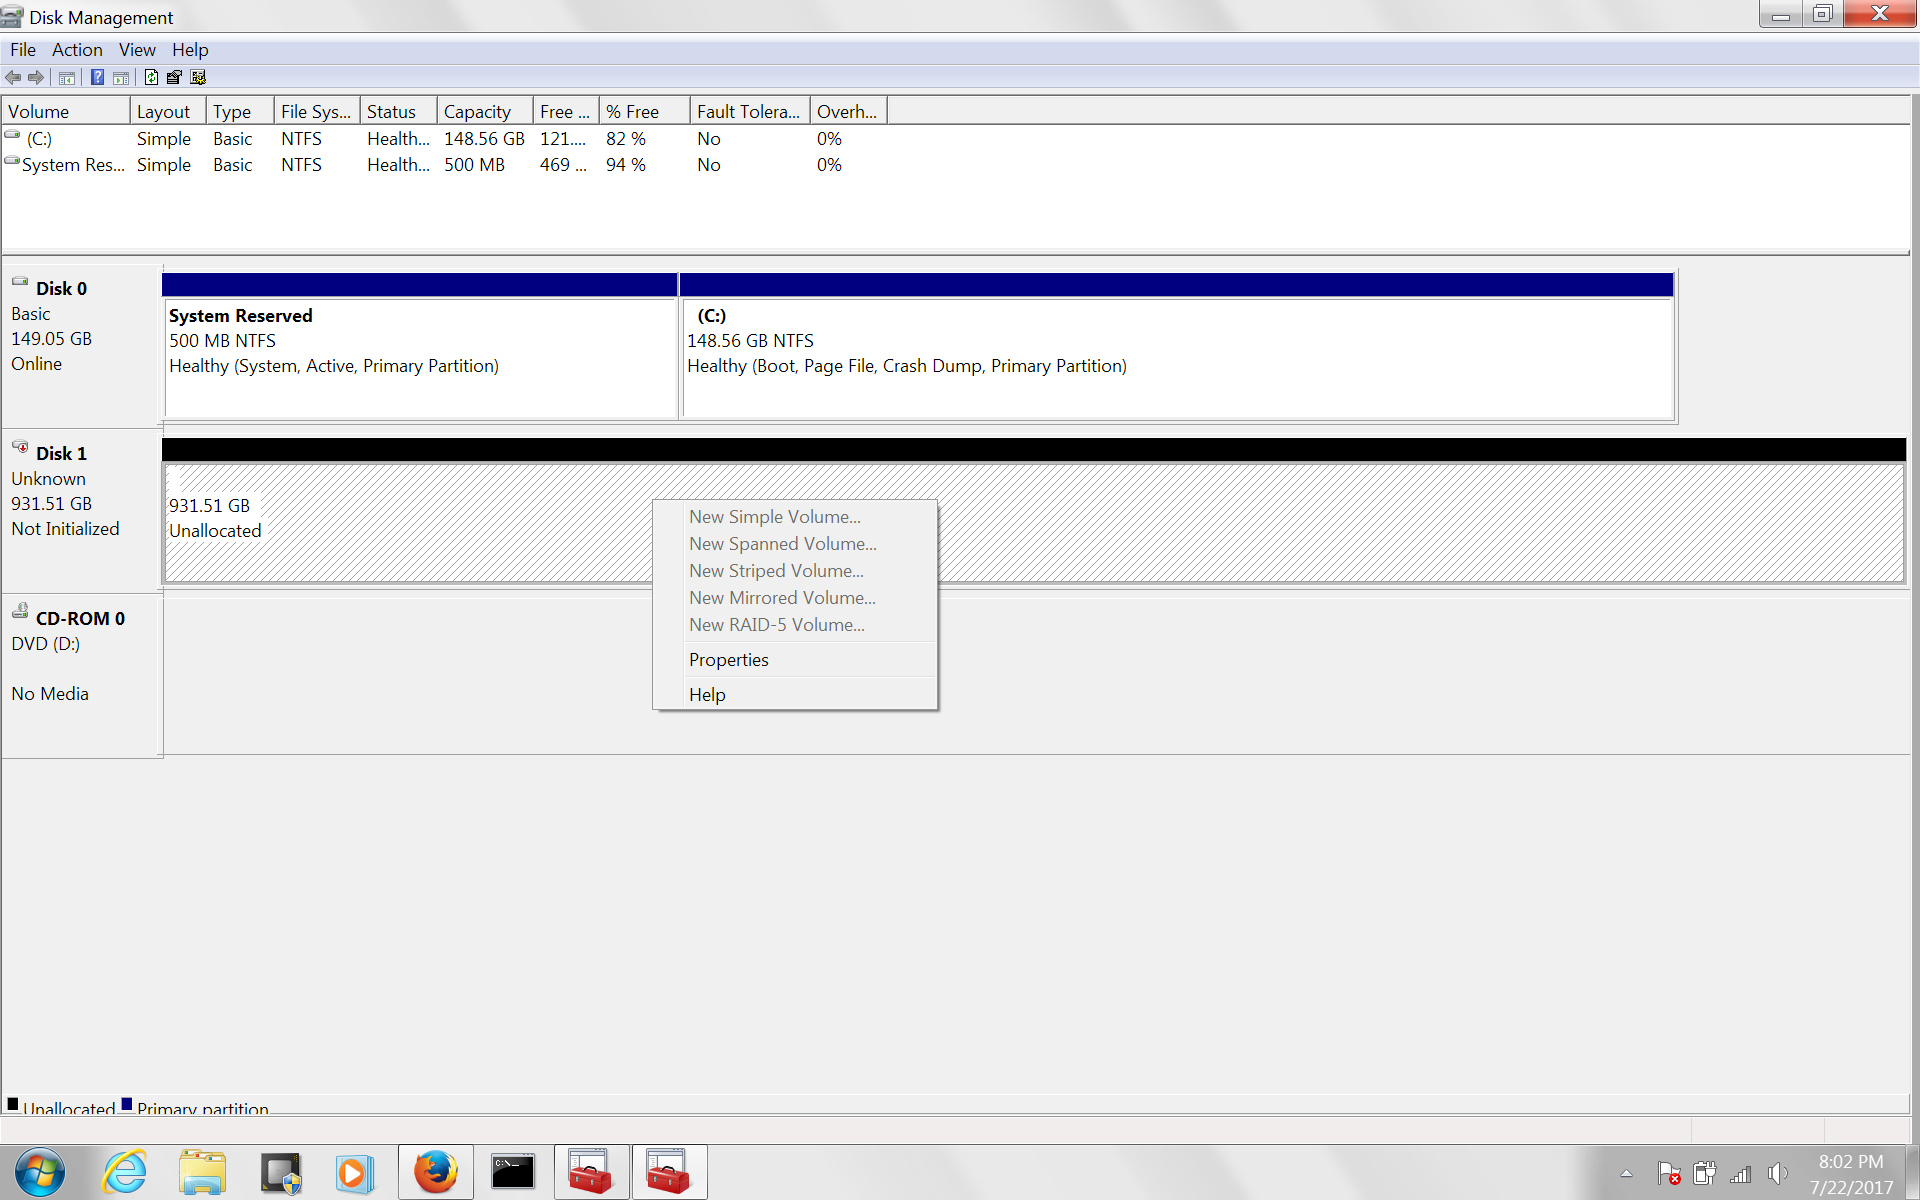This screenshot has height=1200, width=1920.
Task: Open Windows Media Player from taskbar
Action: tap(354, 1172)
